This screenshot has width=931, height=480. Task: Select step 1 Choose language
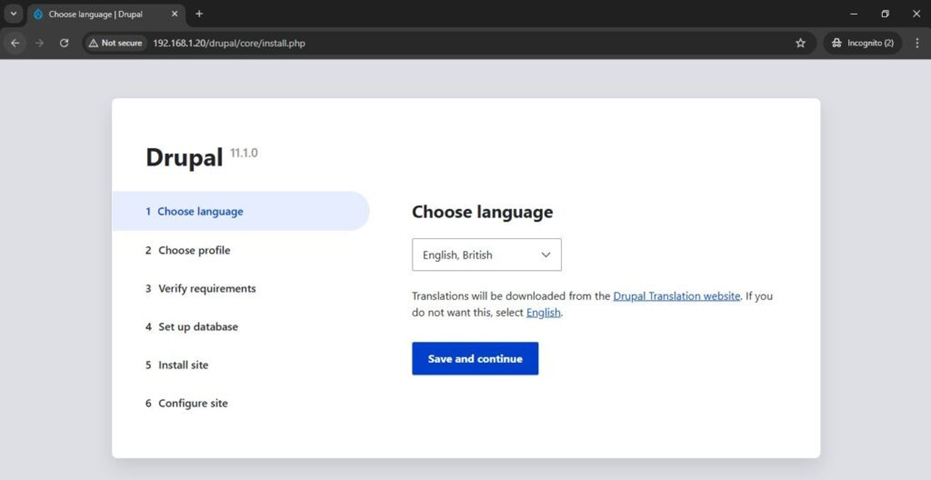point(240,211)
